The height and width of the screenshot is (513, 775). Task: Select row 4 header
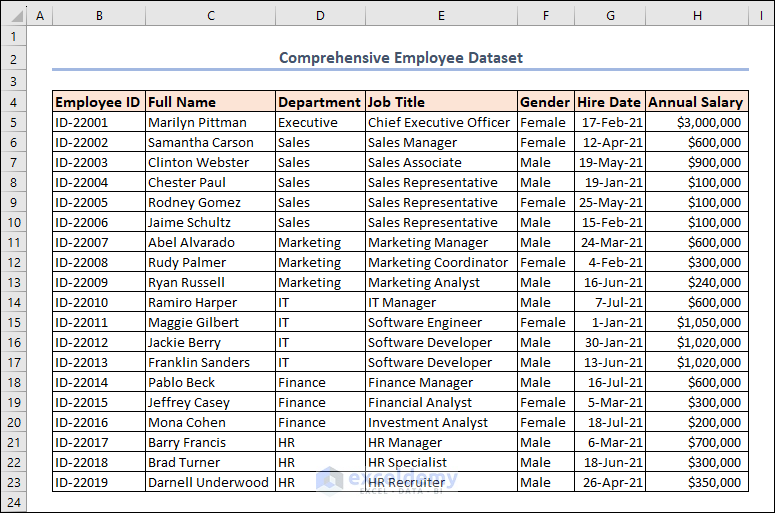point(13,102)
